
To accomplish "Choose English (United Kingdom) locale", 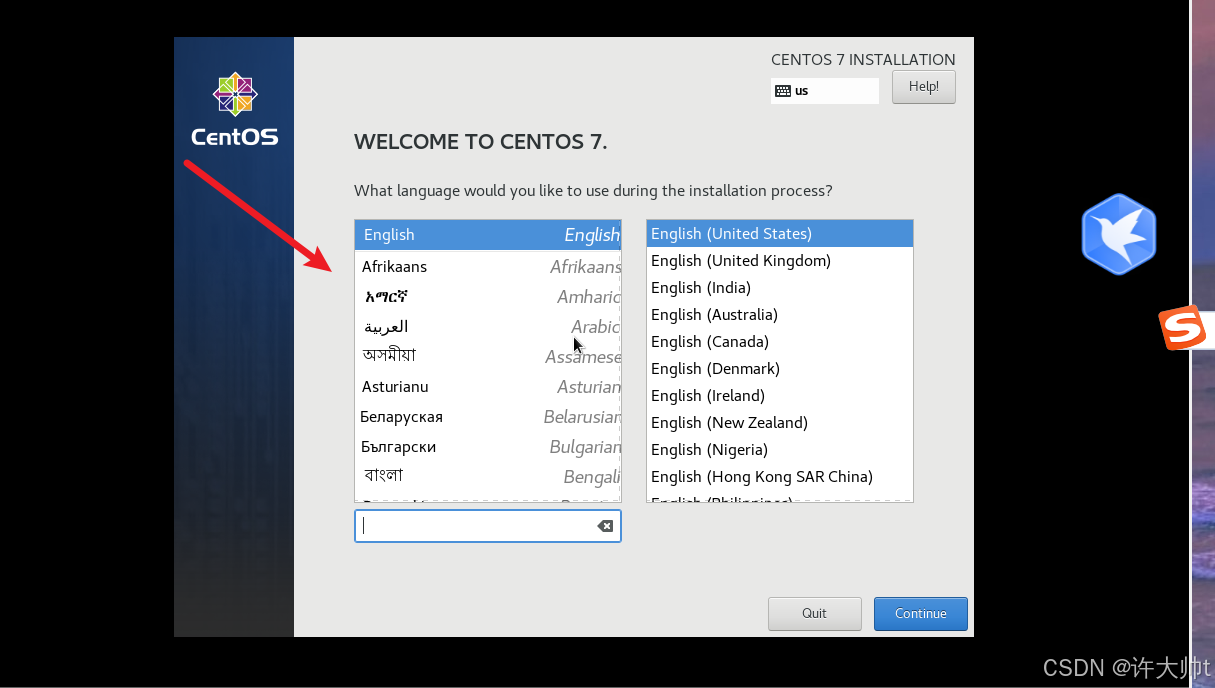I will point(780,261).
